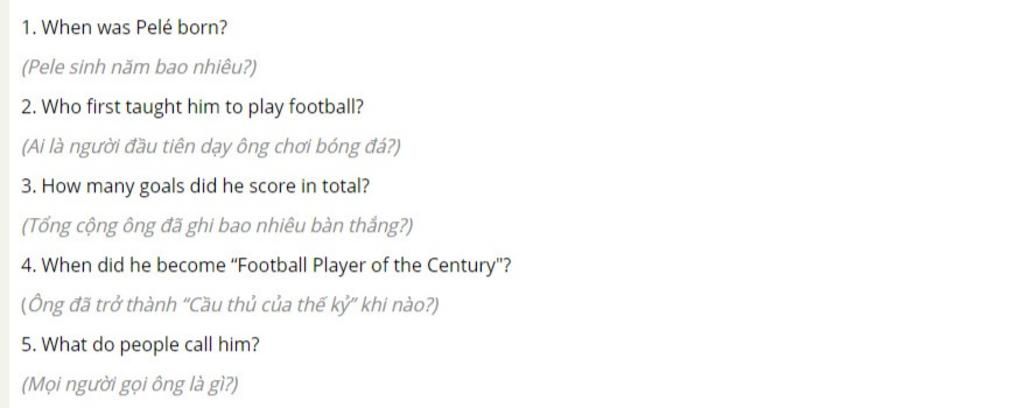
Task: Click the word 'total' in question 3
Action: [x=340, y=187]
